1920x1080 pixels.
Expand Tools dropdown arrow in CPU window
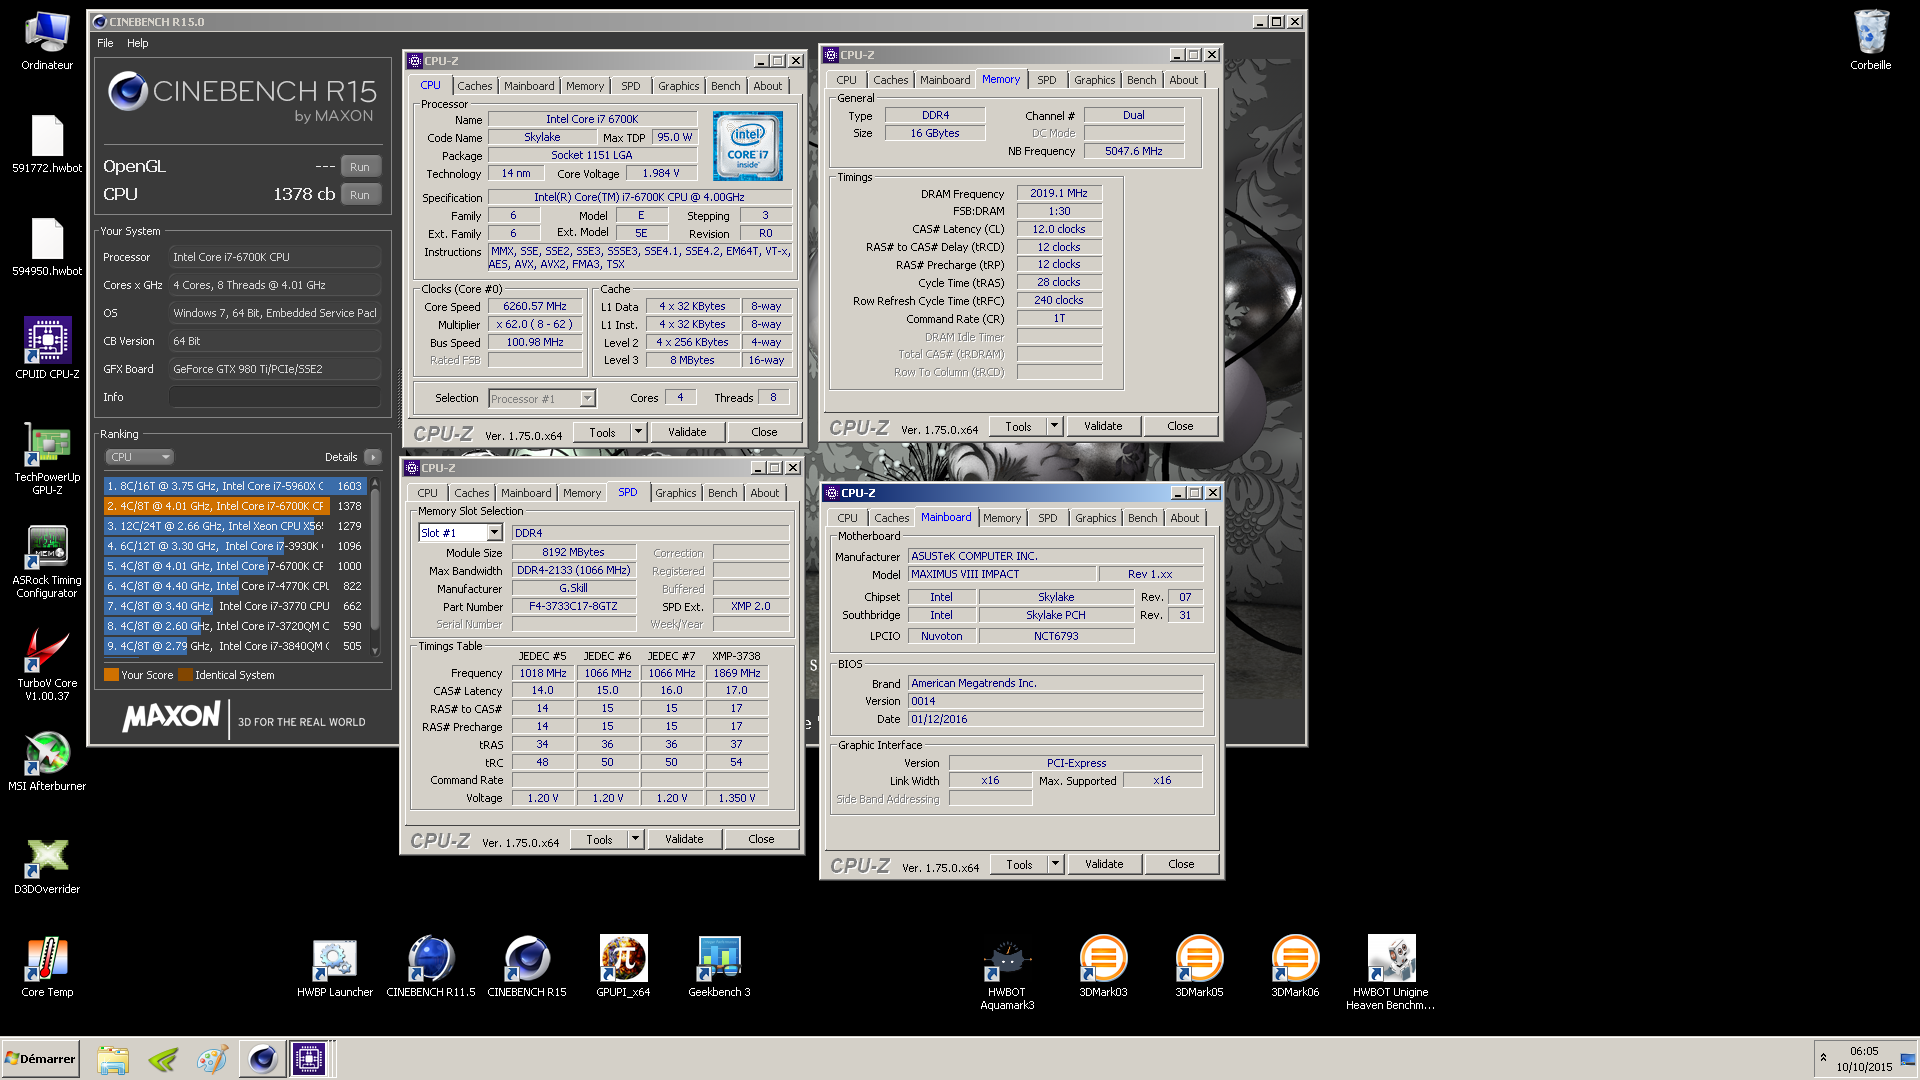pos(638,432)
